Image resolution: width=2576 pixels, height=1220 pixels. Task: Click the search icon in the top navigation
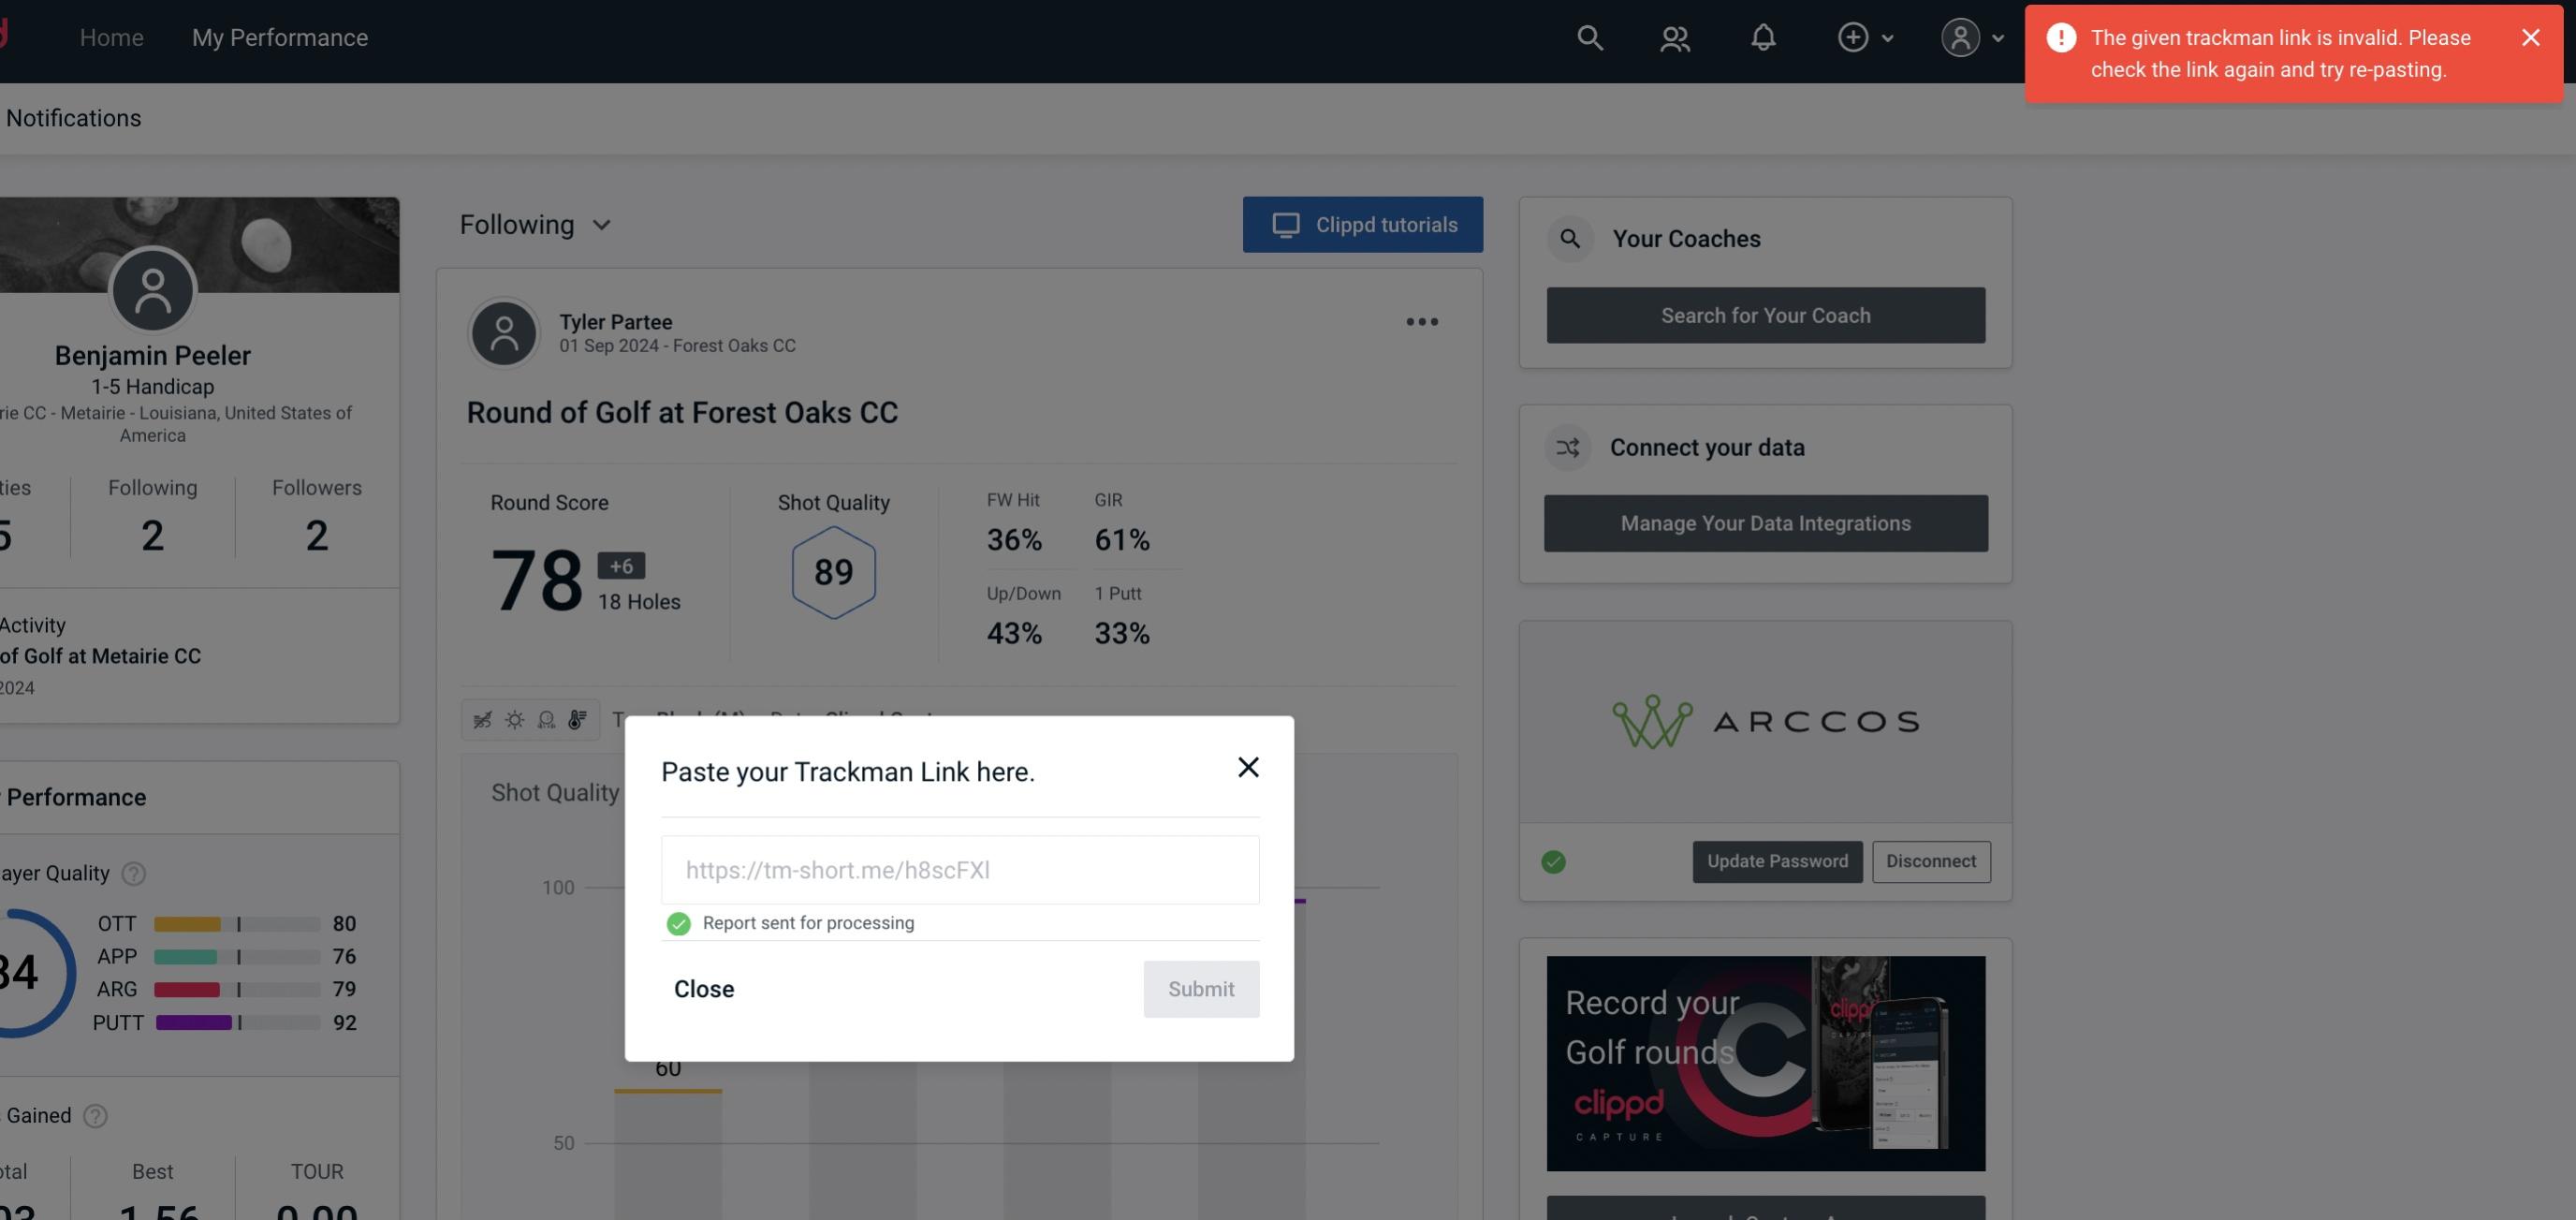point(1587,37)
